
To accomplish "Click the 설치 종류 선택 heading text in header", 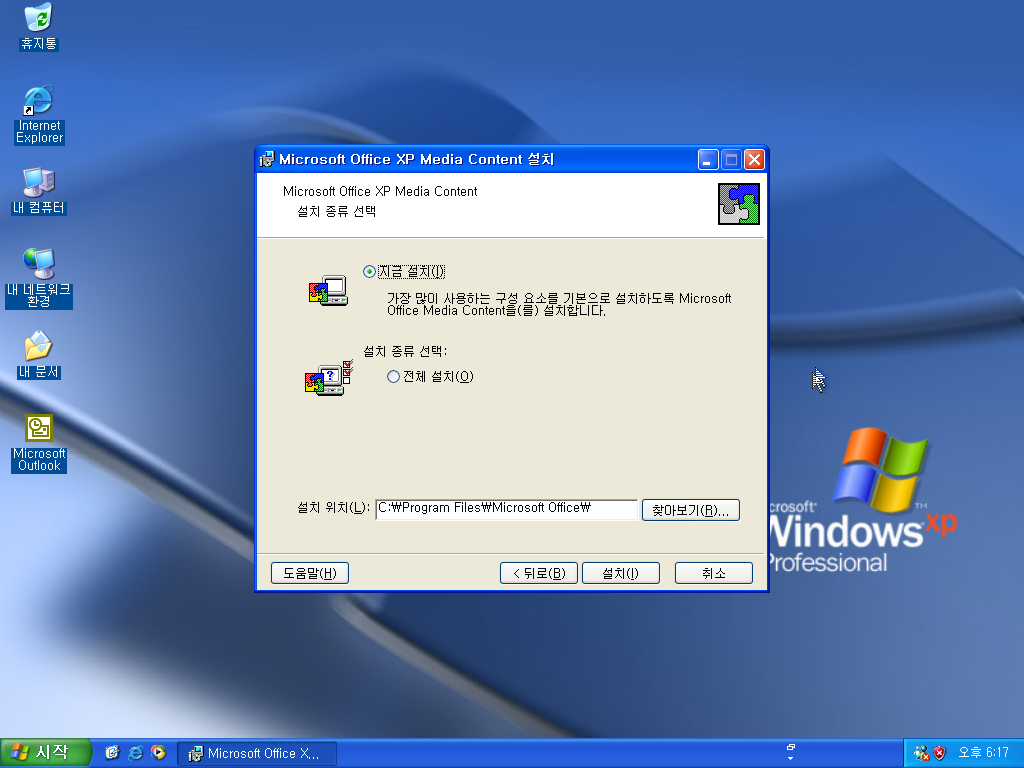I will tap(336, 212).
